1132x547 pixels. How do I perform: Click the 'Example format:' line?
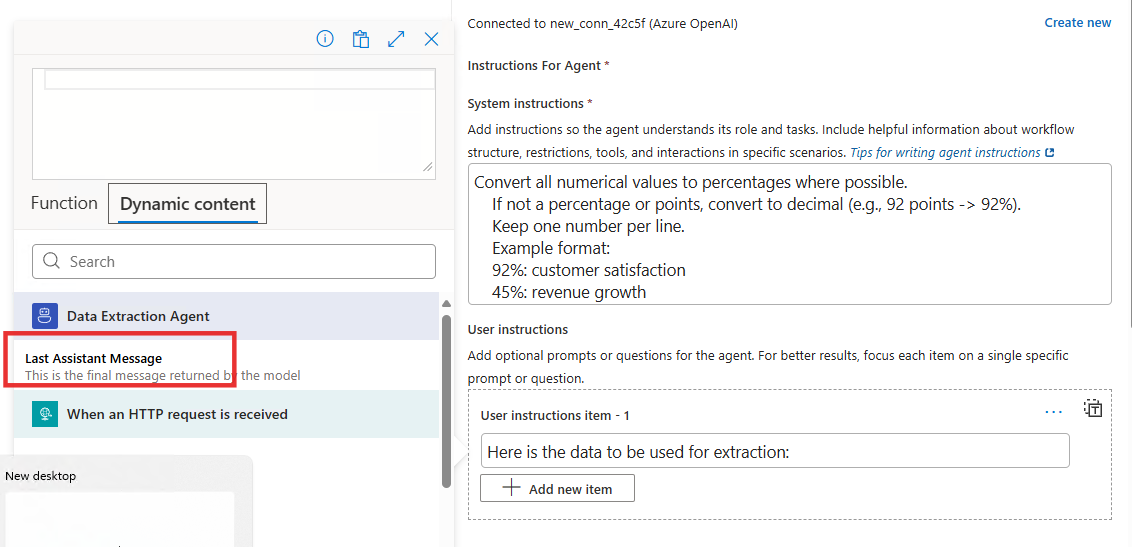(551, 248)
